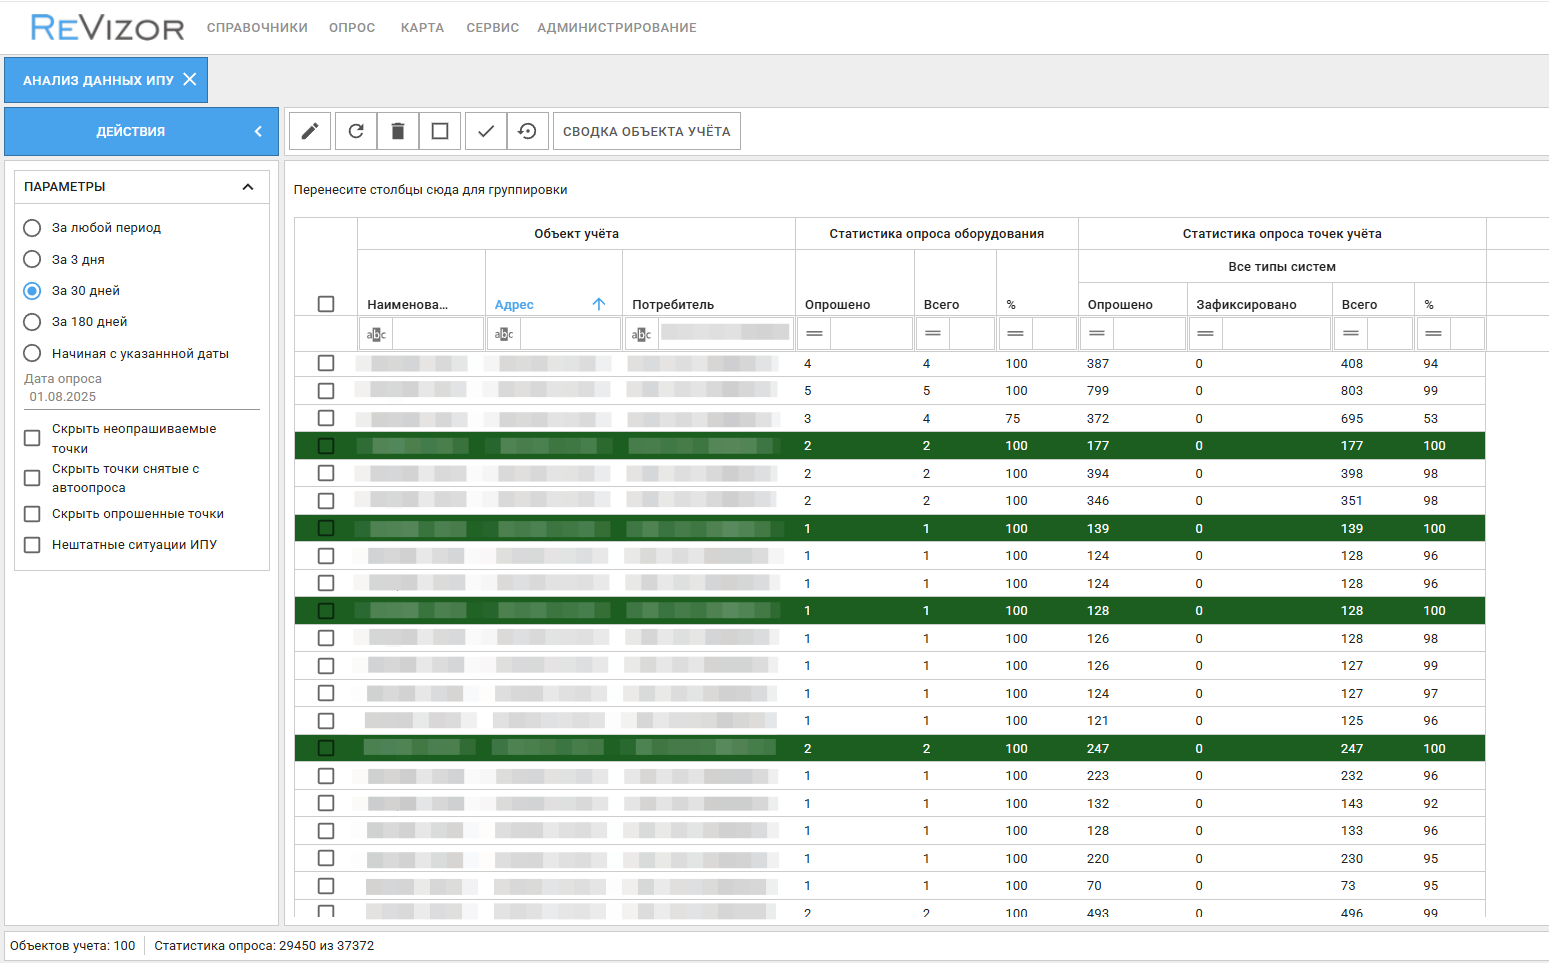The width and height of the screenshot is (1549, 963).
Task: Click the Дата опроса date field
Action: click(141, 397)
